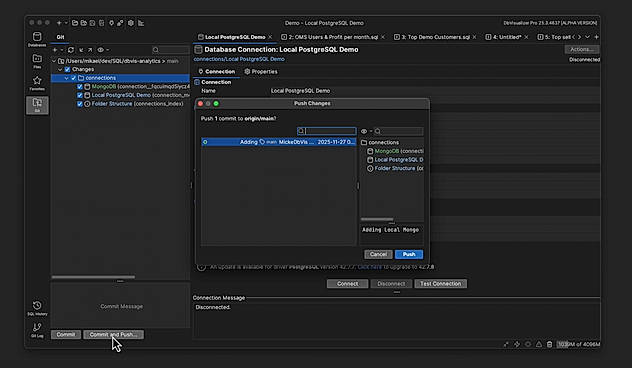Collapse the Changes tree node

[60, 69]
